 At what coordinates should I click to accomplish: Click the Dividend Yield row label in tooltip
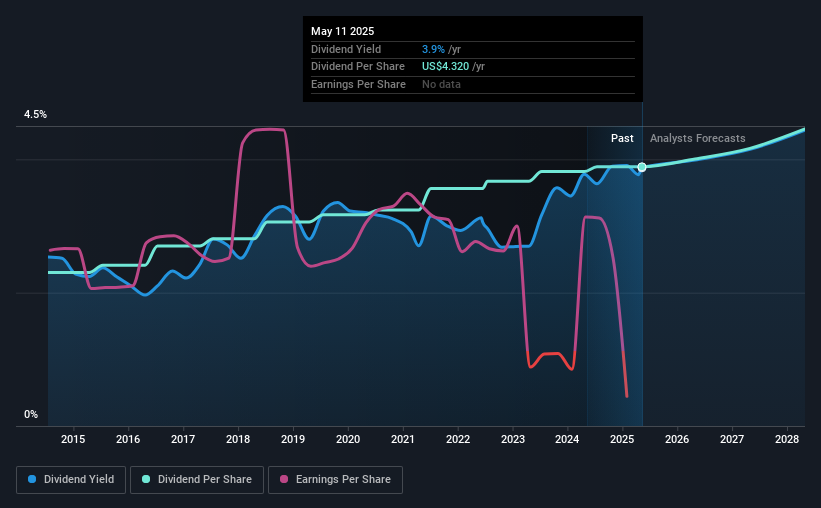pos(346,49)
